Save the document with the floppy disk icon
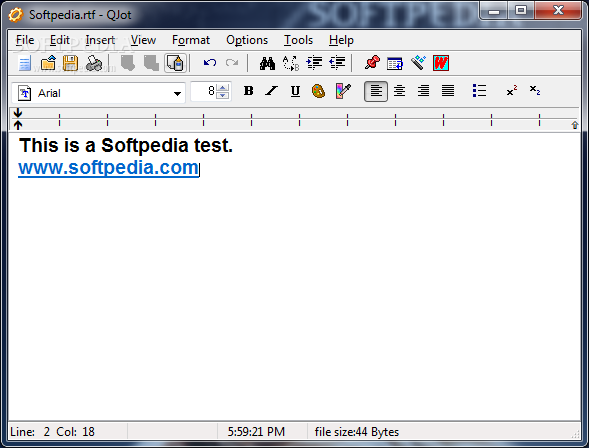The image size is (589, 448). tap(70, 63)
